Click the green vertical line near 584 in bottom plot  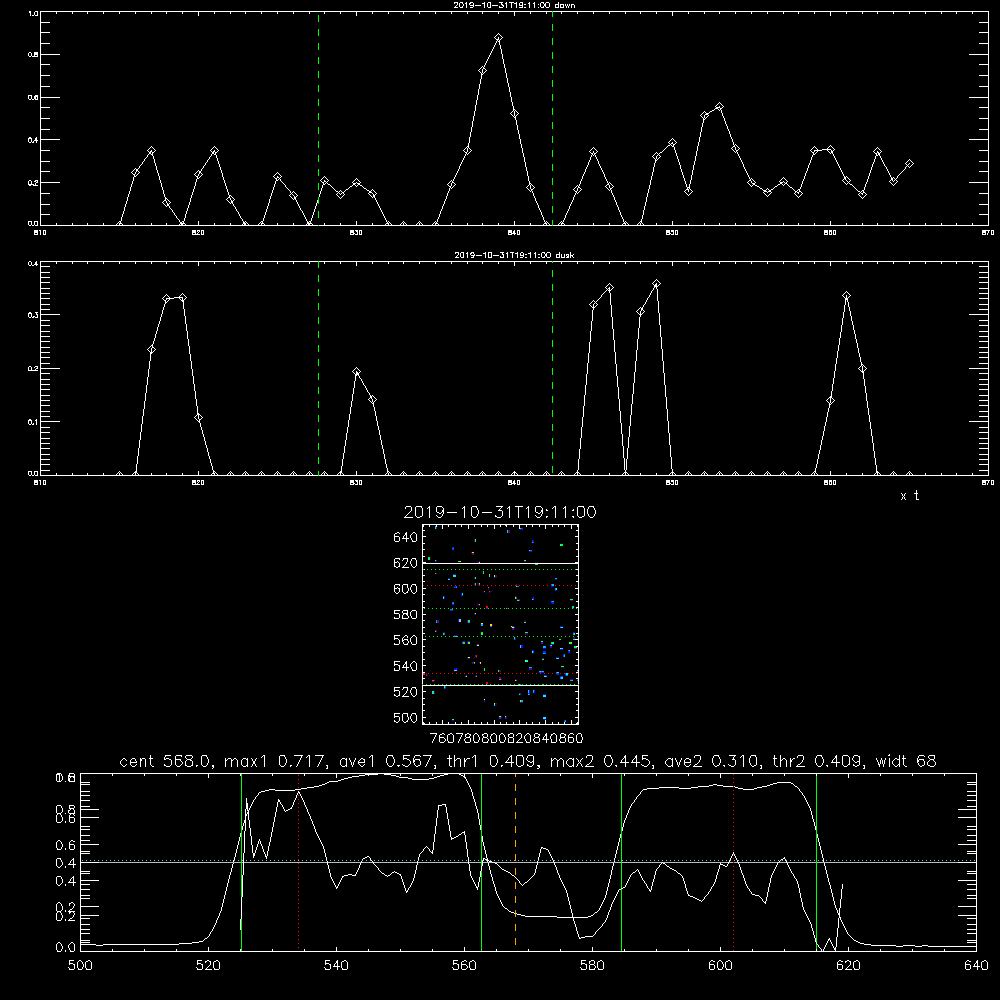click(x=621, y=861)
